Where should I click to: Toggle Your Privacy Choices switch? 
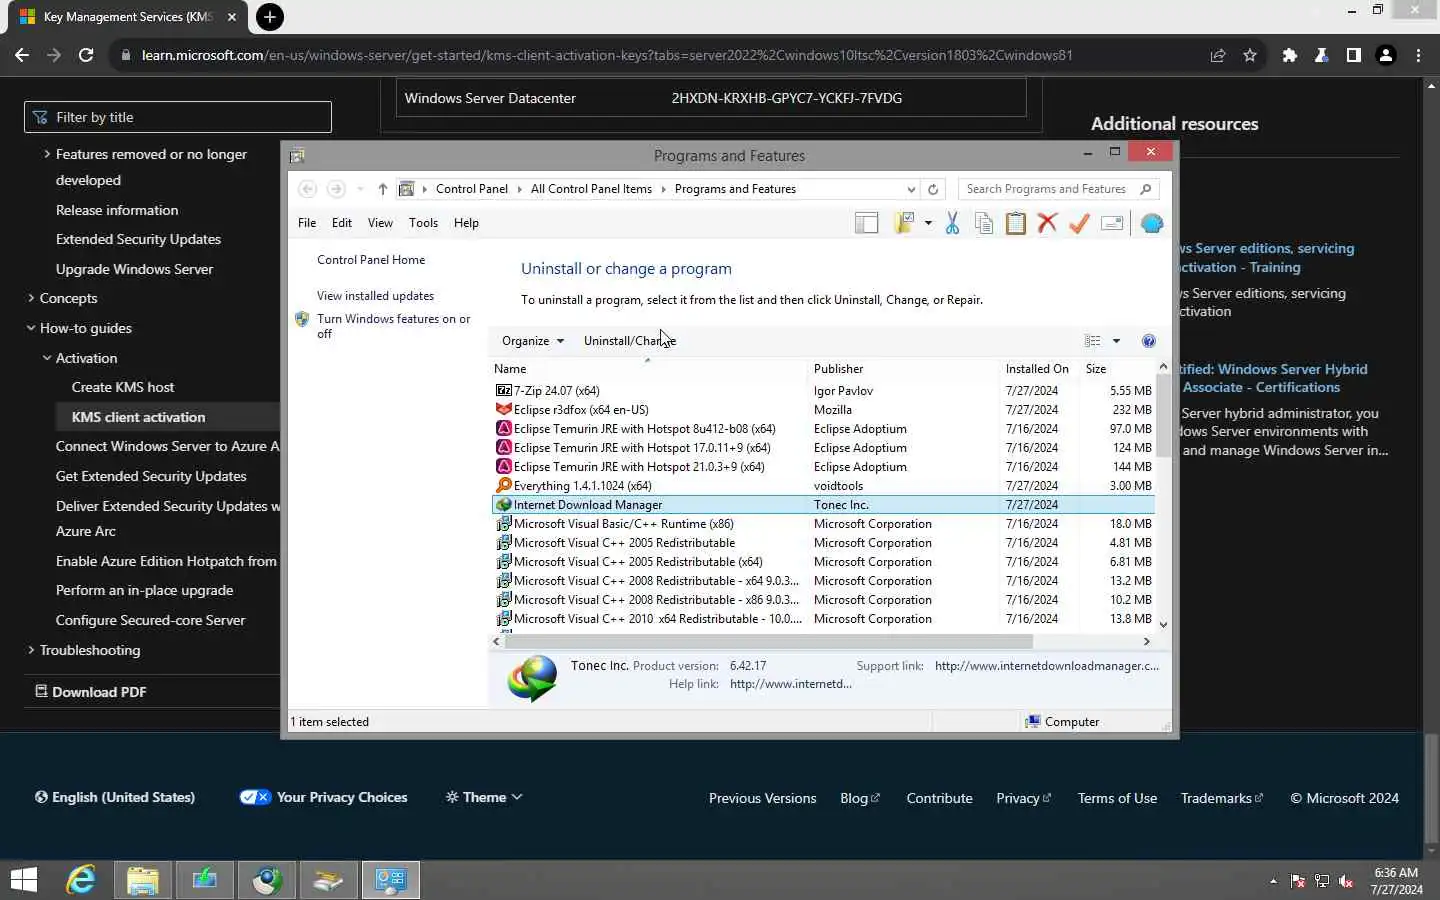click(255, 797)
